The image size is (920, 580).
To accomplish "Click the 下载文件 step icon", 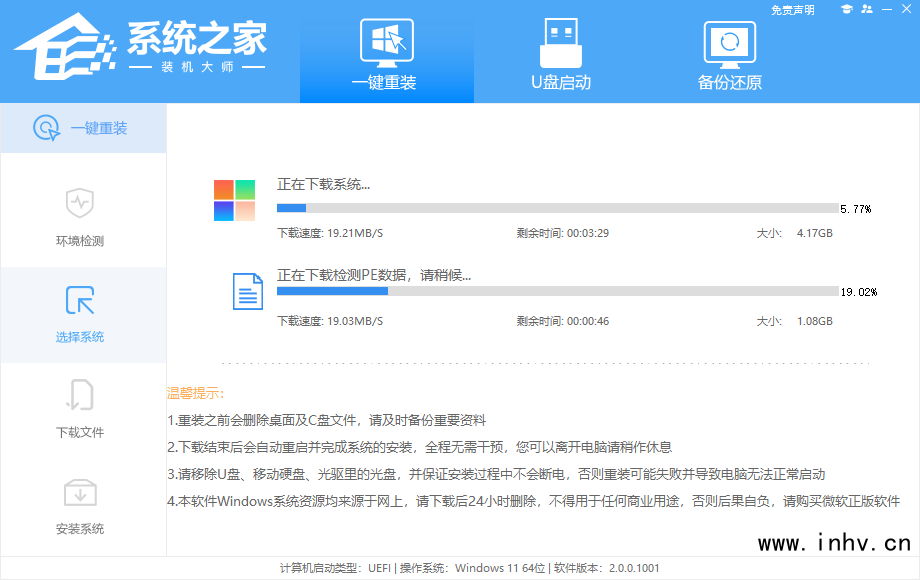I will (80, 395).
